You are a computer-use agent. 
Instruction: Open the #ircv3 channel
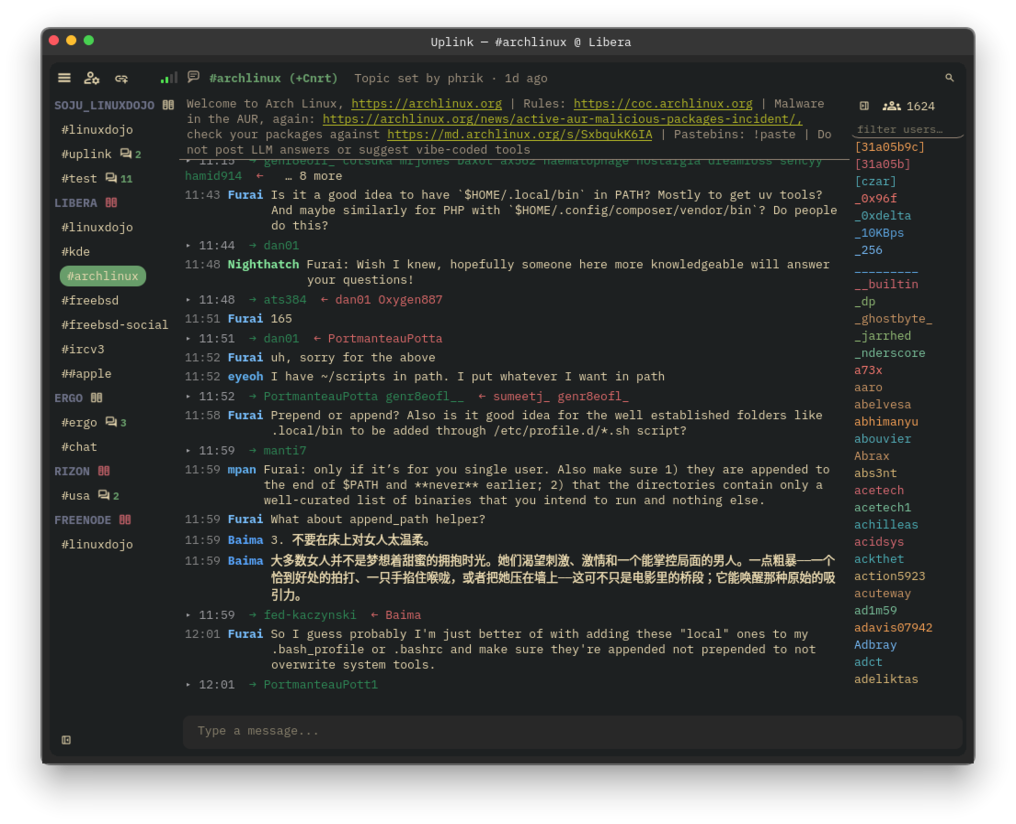tap(83, 349)
